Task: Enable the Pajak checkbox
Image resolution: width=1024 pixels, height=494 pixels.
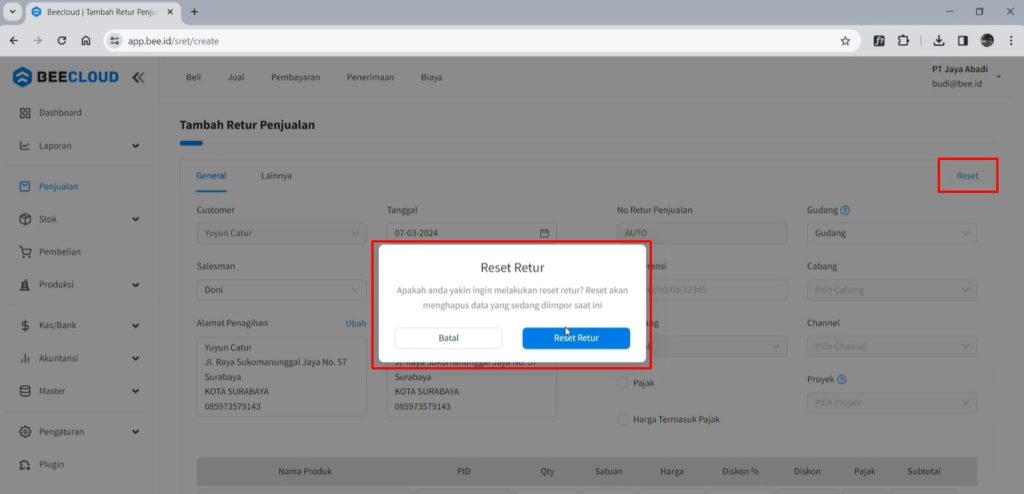Action: point(622,383)
